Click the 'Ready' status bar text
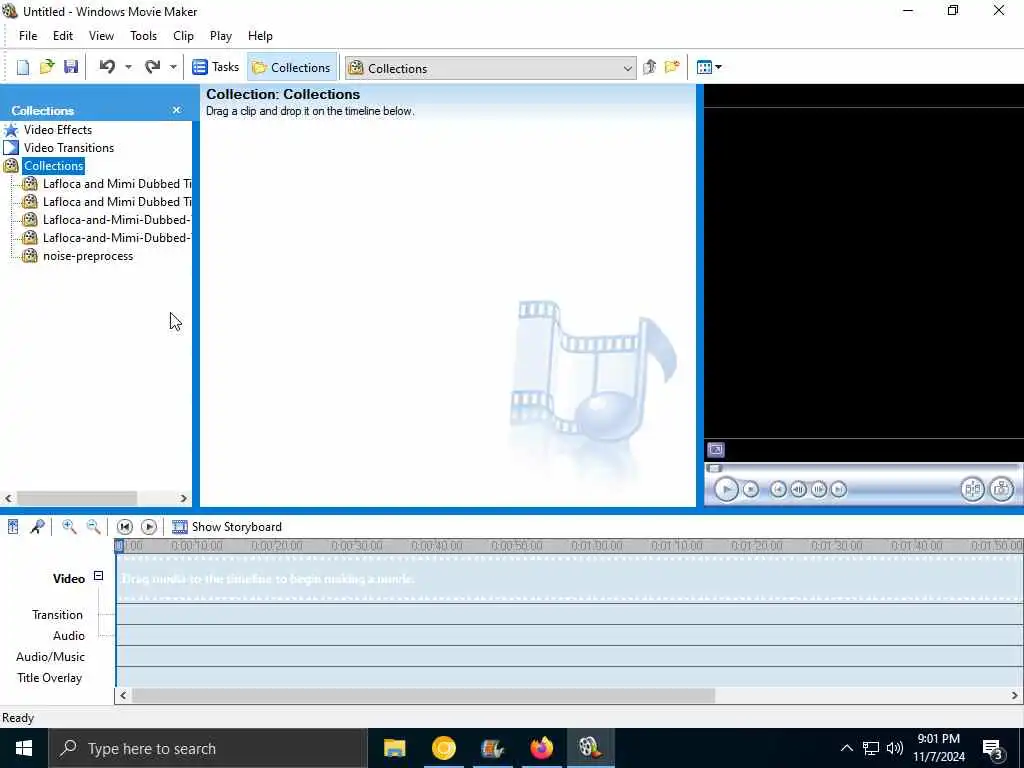Screen dimensions: 1024x768 click(18, 718)
